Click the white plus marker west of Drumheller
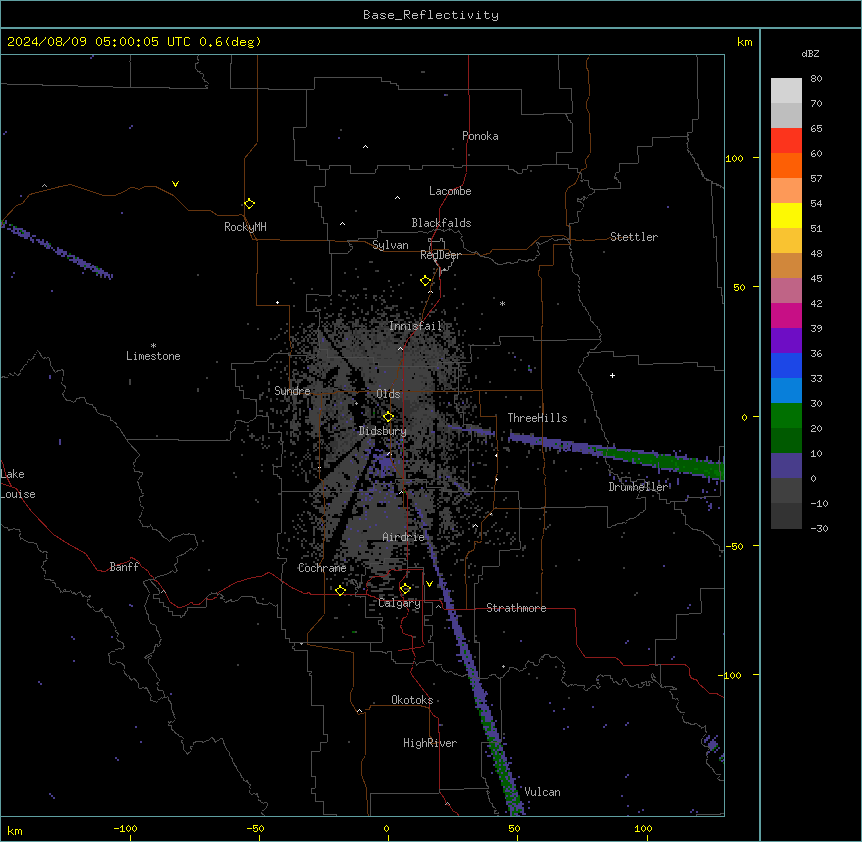Image resolution: width=862 pixels, height=842 pixels. 612,375
